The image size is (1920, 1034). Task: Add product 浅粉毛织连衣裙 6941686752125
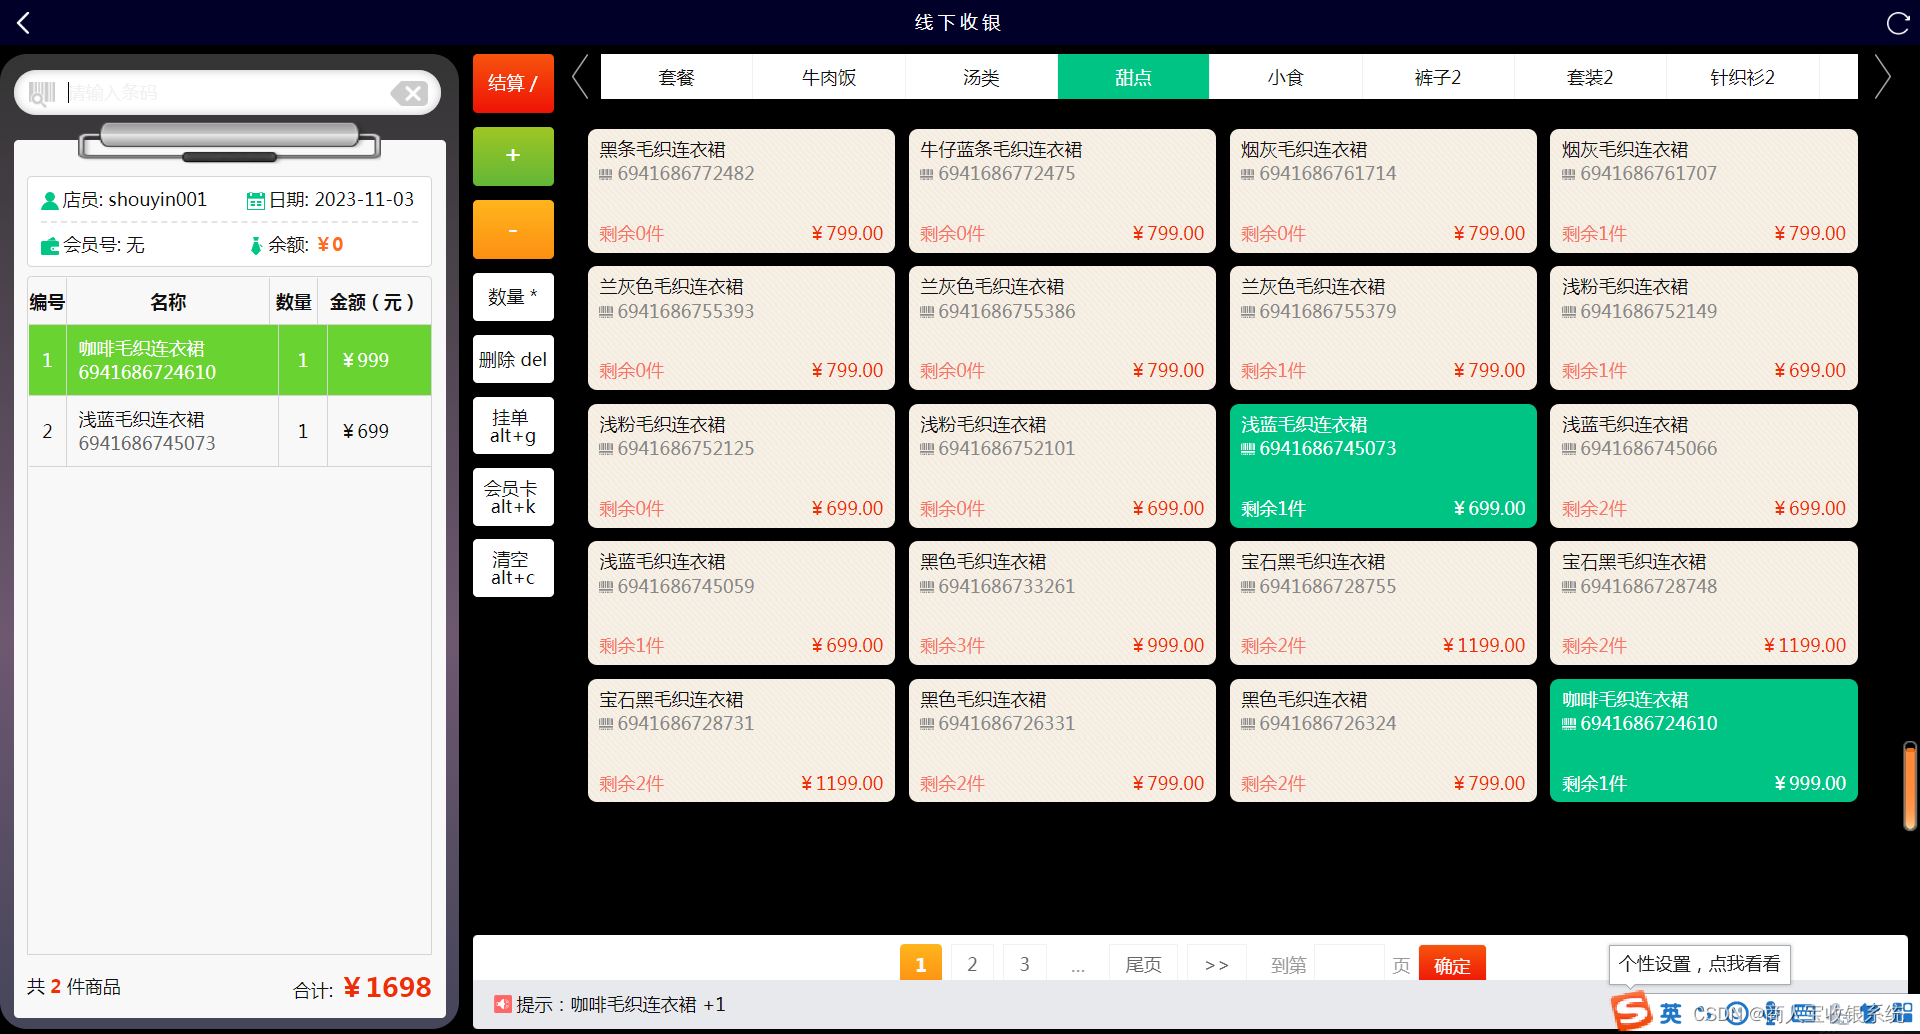(741, 466)
